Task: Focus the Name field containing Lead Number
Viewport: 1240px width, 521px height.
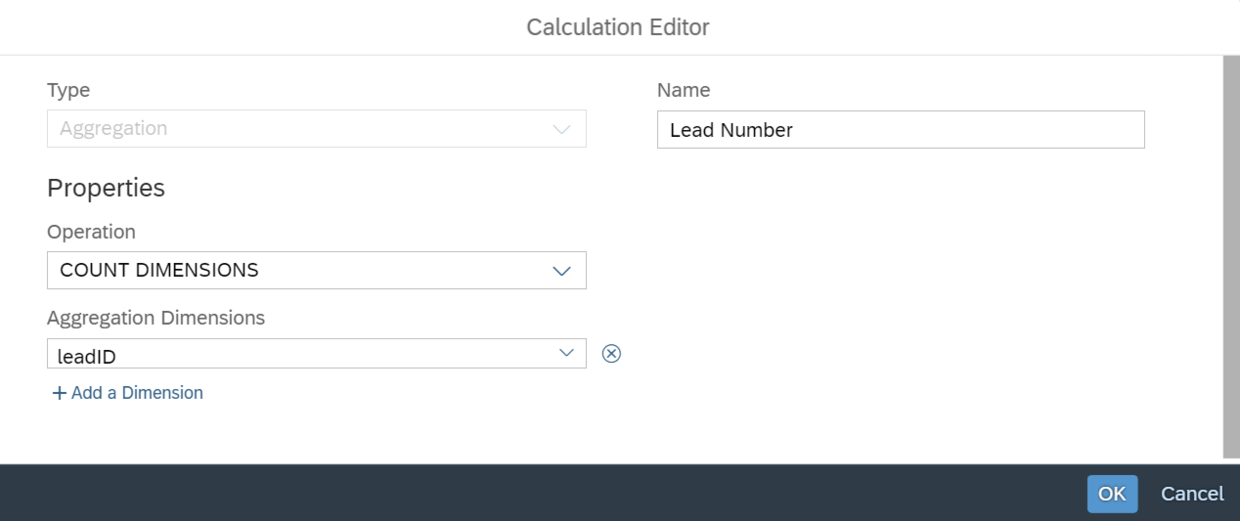Action: point(900,130)
